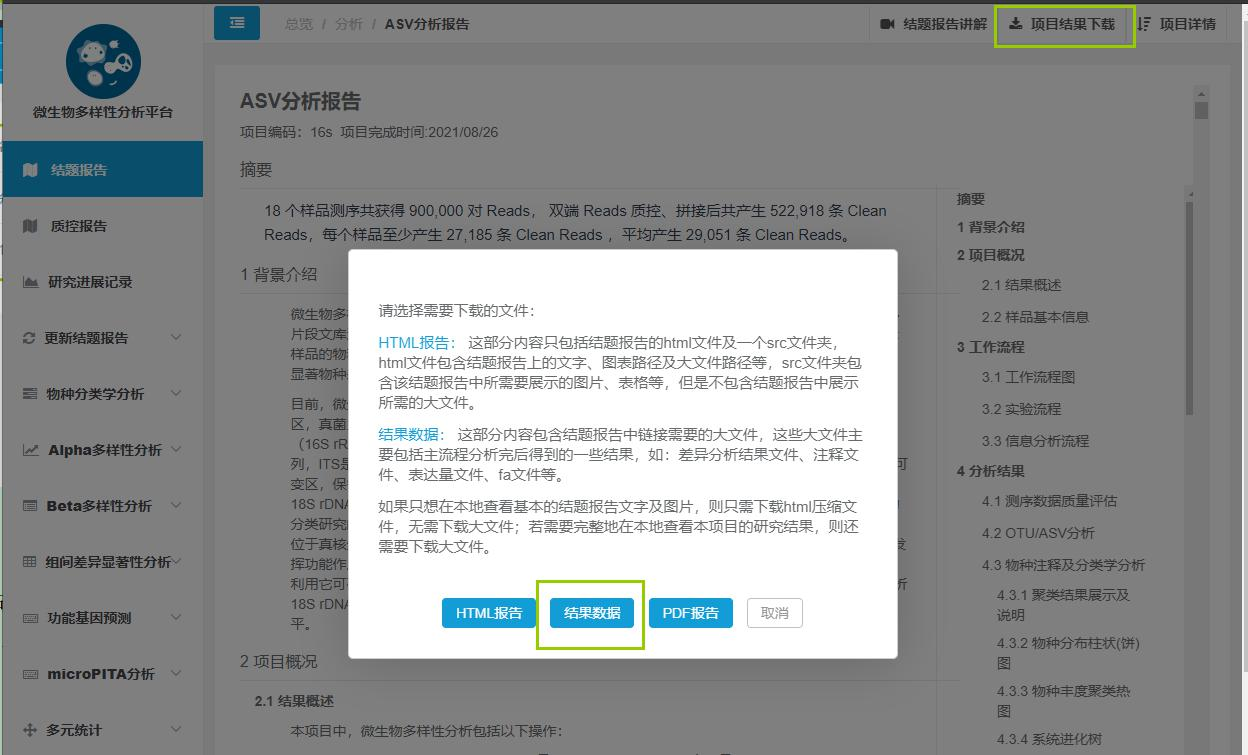Viewport: 1248px width, 755px height.
Task: Click the download icon beside 项目结果下载
Action: (1015, 24)
